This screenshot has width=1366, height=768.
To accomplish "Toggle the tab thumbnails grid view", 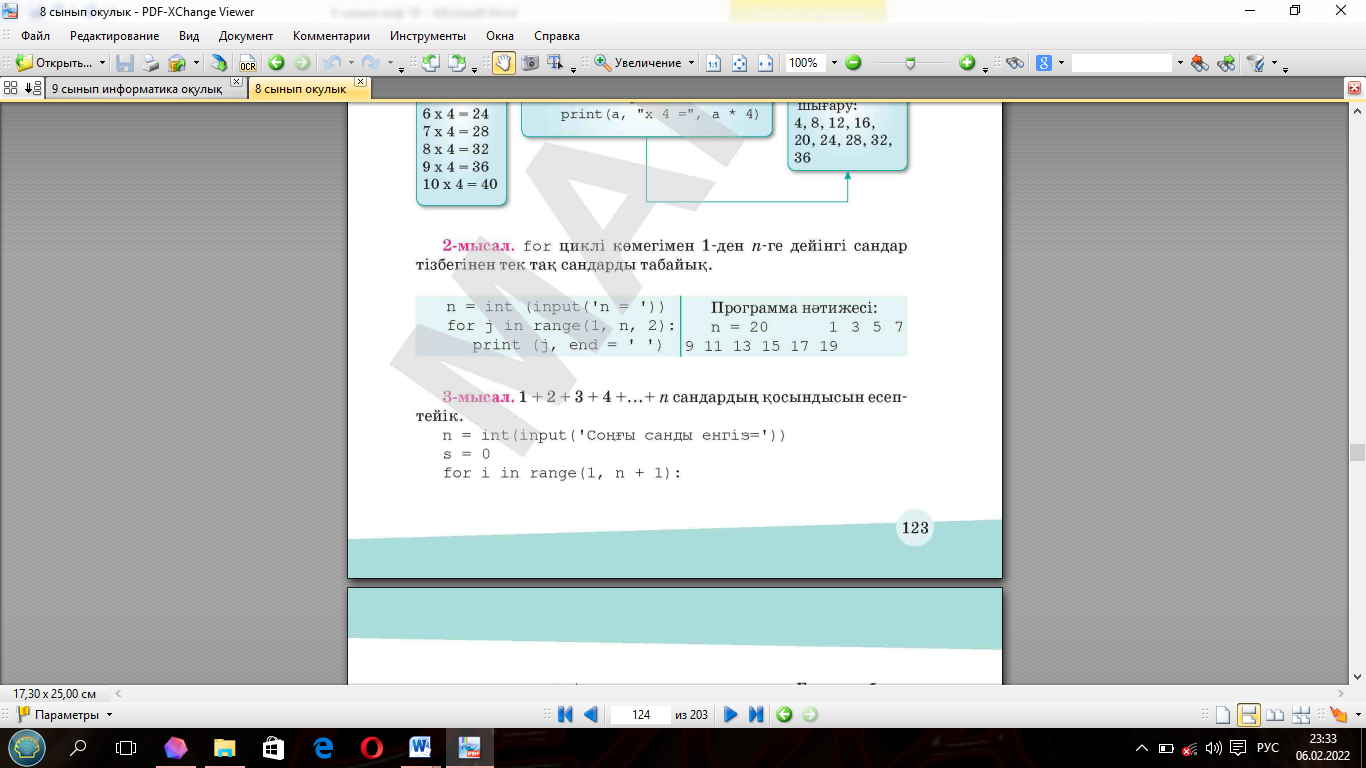I will click(x=11, y=88).
